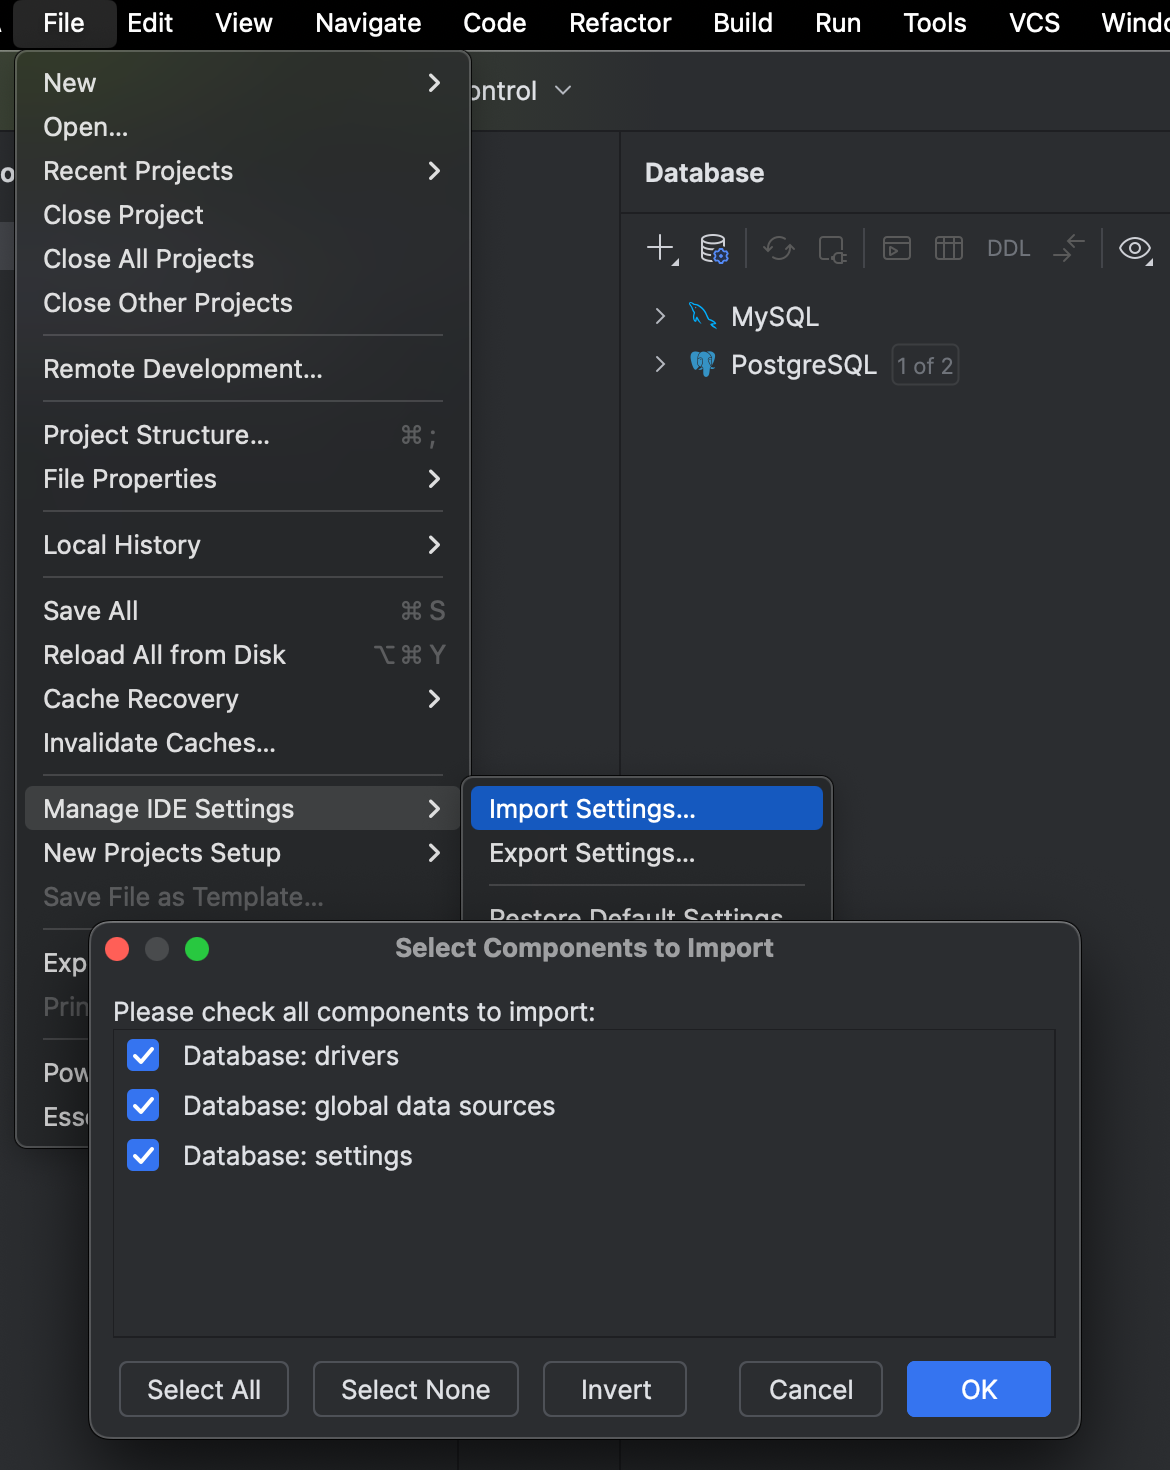Uncheck Database: drivers component

tap(143, 1055)
